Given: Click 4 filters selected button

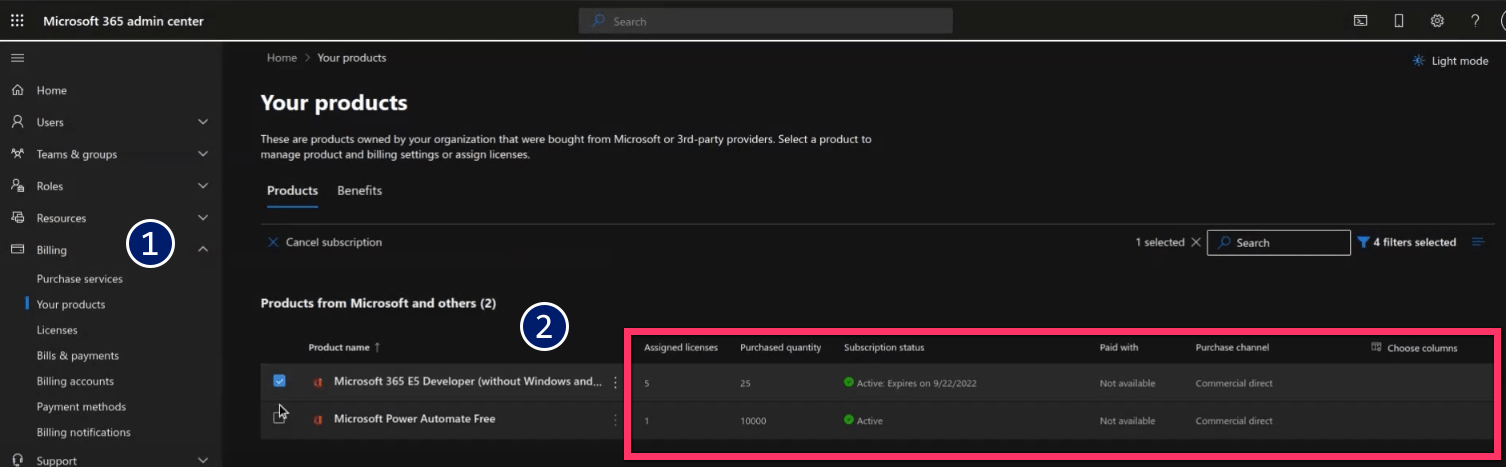Looking at the screenshot, I should click(1406, 242).
